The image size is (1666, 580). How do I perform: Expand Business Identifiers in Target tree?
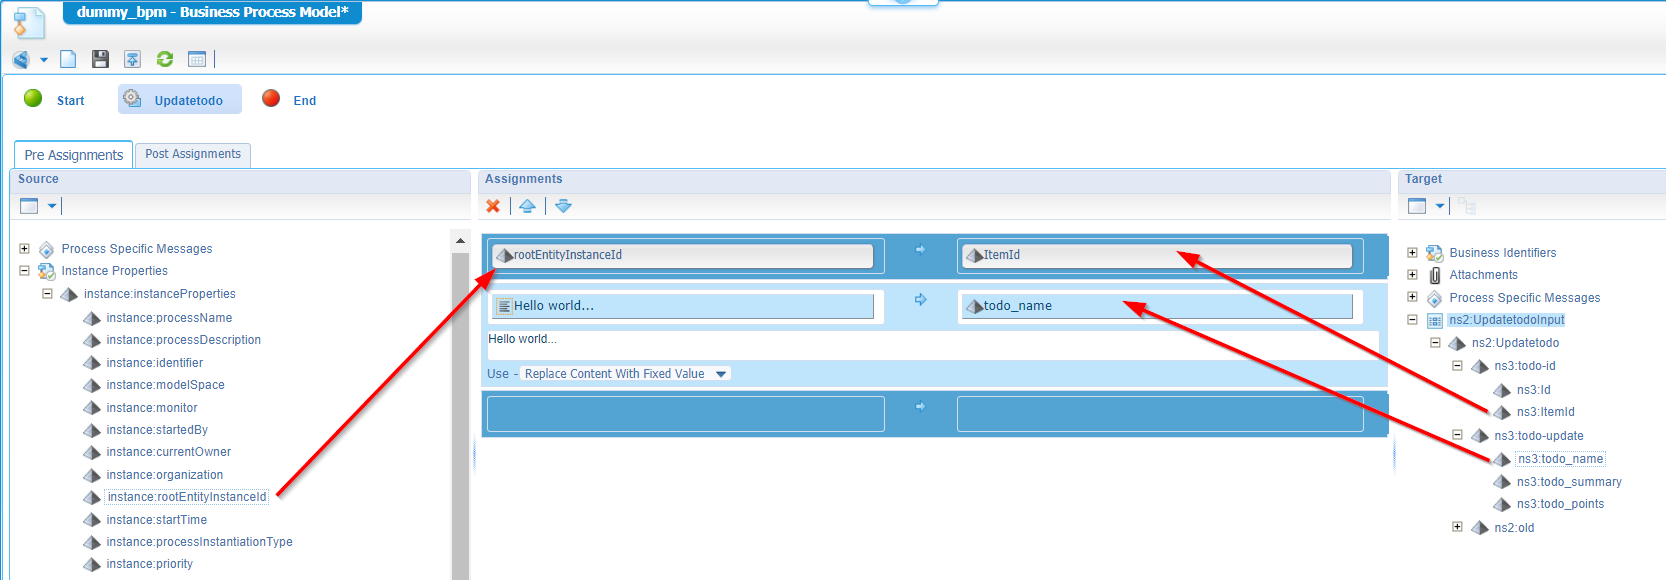(1412, 253)
